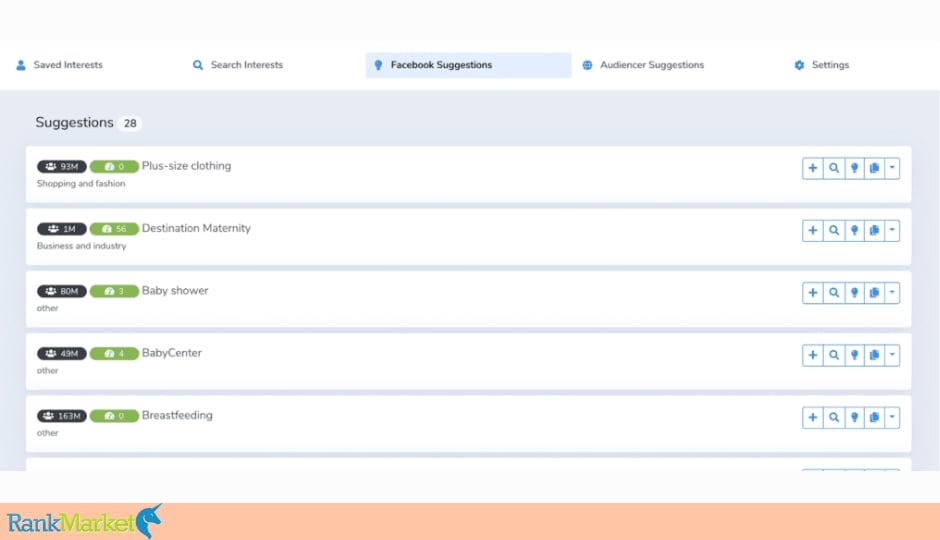Search Baby shower with magnifier icon

[833, 293]
